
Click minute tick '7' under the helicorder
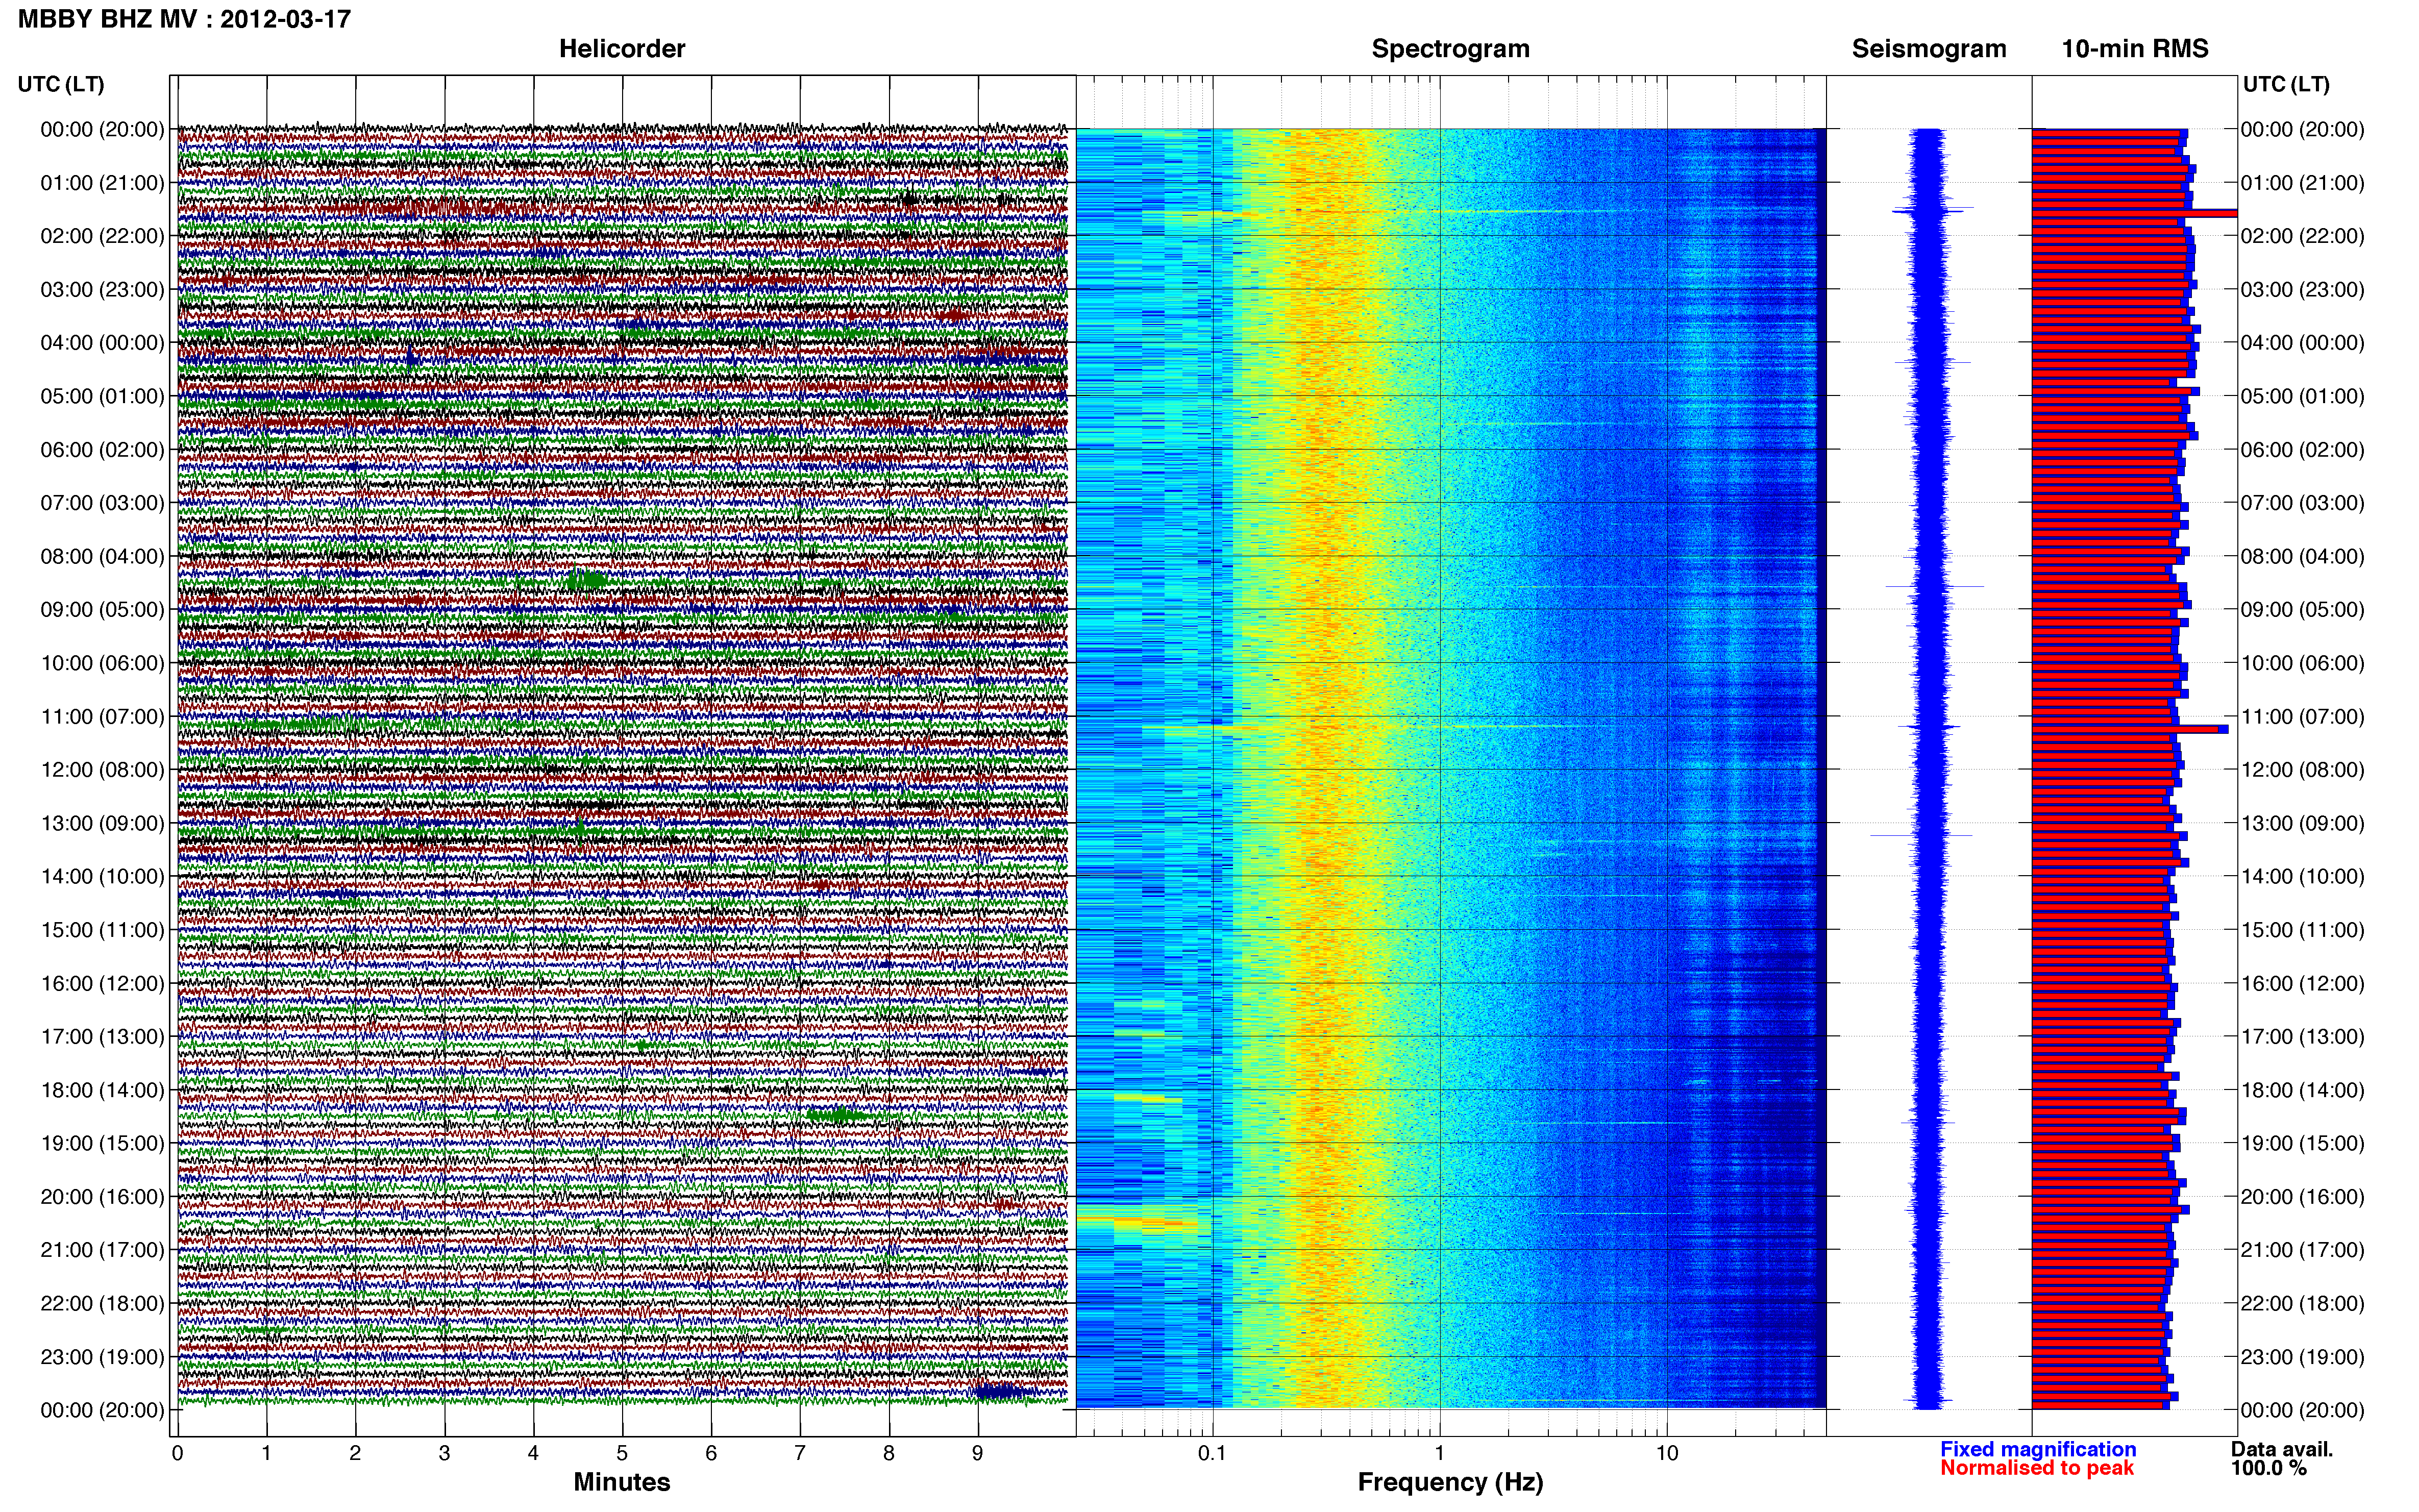point(800,1453)
